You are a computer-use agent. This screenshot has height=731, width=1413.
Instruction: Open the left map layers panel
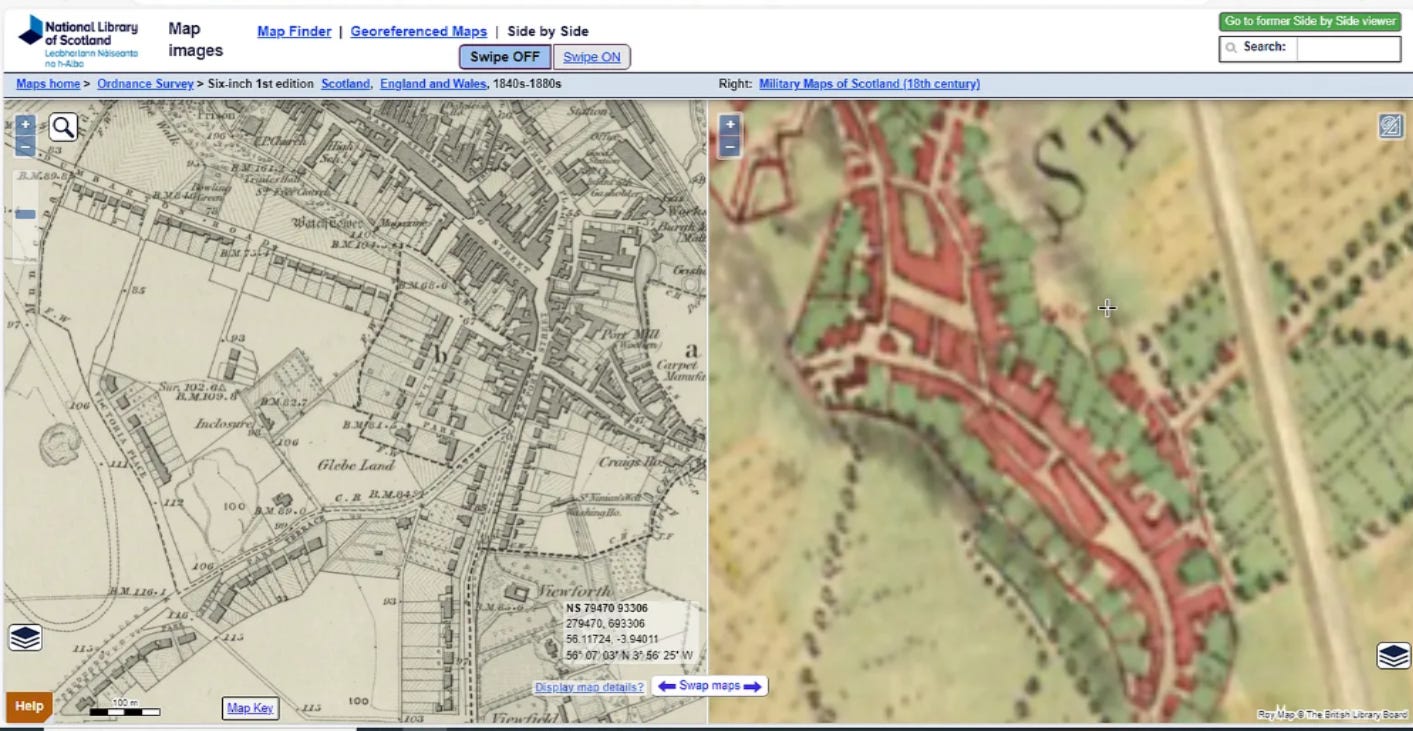pos(25,637)
